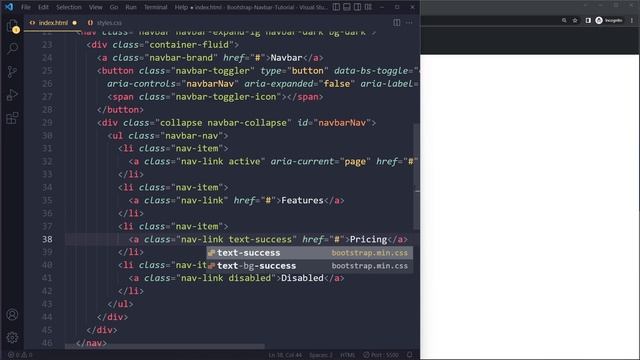640x360 pixels.
Task: Select the text-success autocomplete suggestion
Action: tap(309, 253)
